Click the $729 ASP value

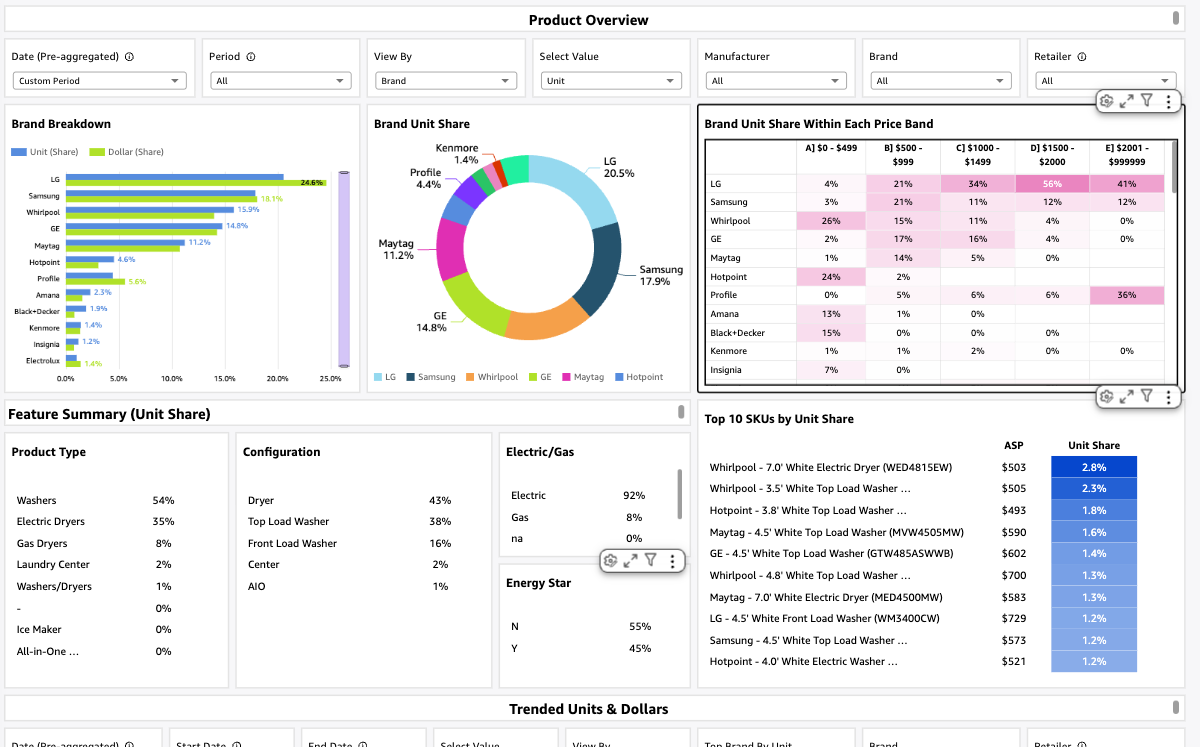[x=1014, y=619]
